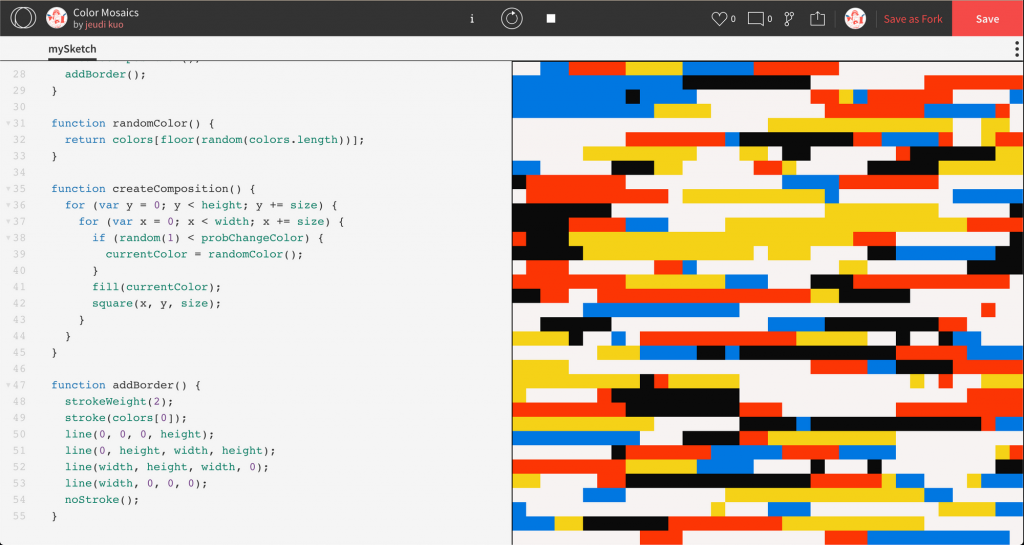Click the 'addBorder();' call at line 28
1024x545 pixels.
point(106,74)
